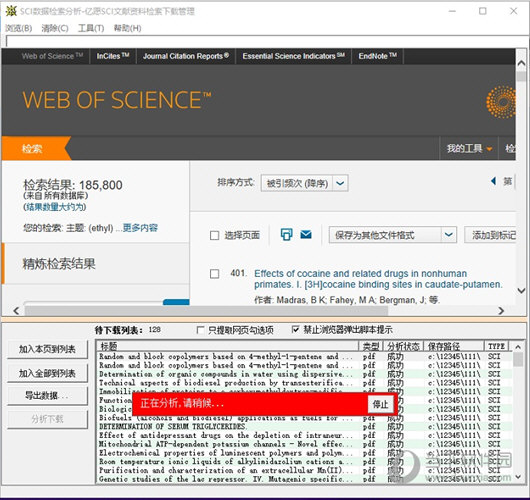Click download list scroll down arrow
The height and width of the screenshot is (500, 530).
coord(518,477)
